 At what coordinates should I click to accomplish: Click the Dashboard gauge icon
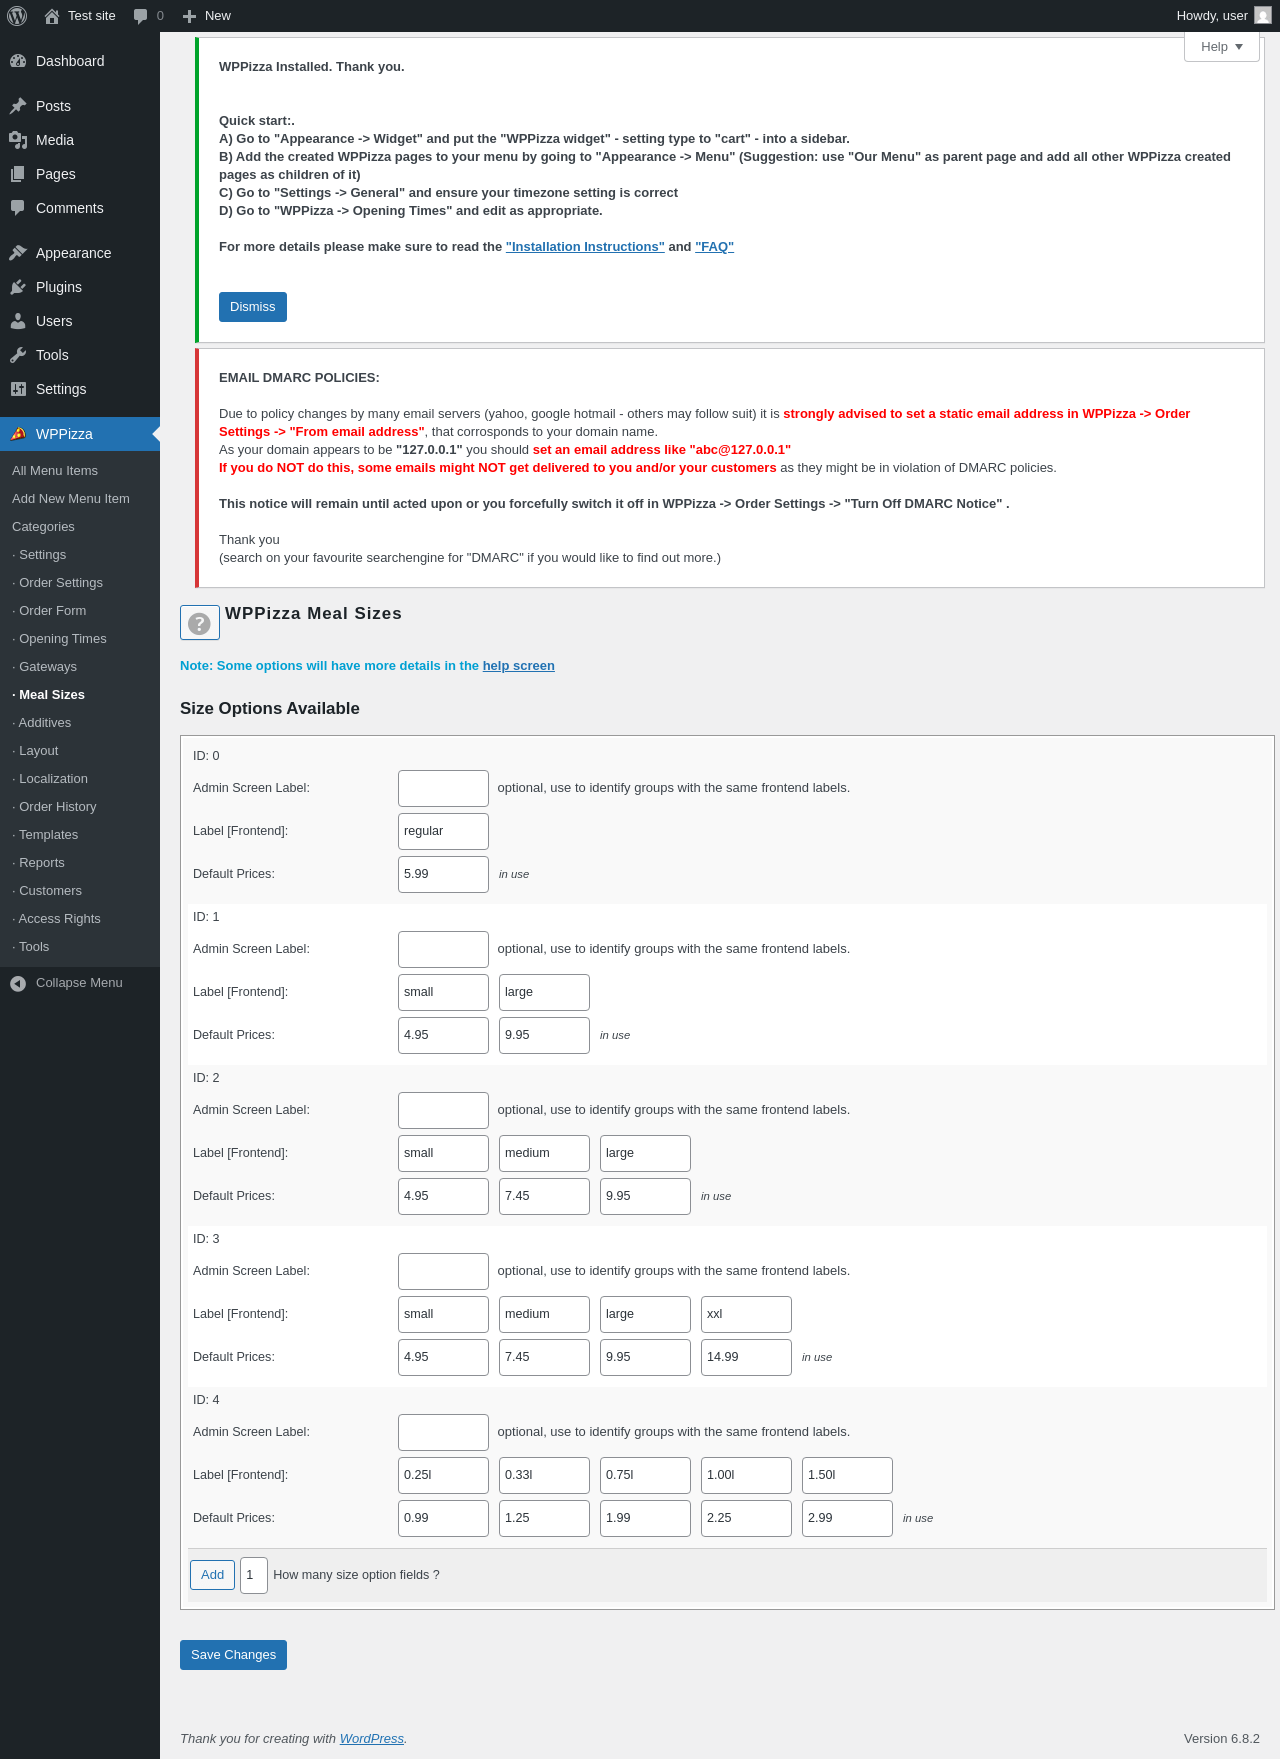18,61
